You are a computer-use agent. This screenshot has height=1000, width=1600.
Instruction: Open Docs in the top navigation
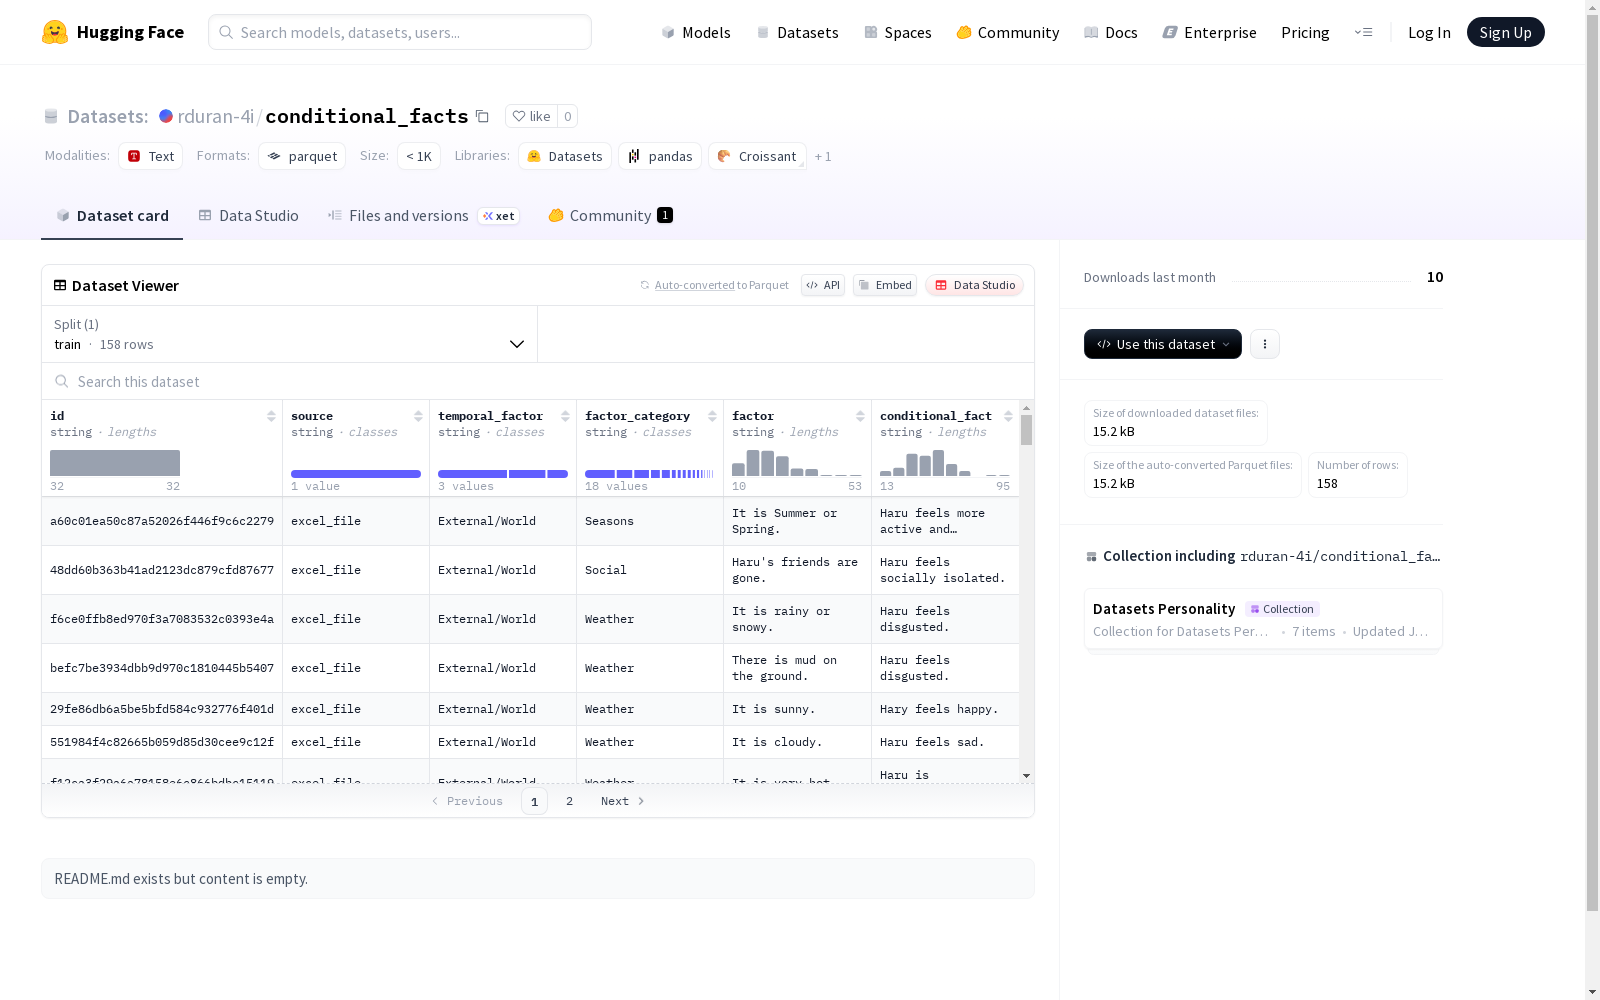(x=1111, y=32)
